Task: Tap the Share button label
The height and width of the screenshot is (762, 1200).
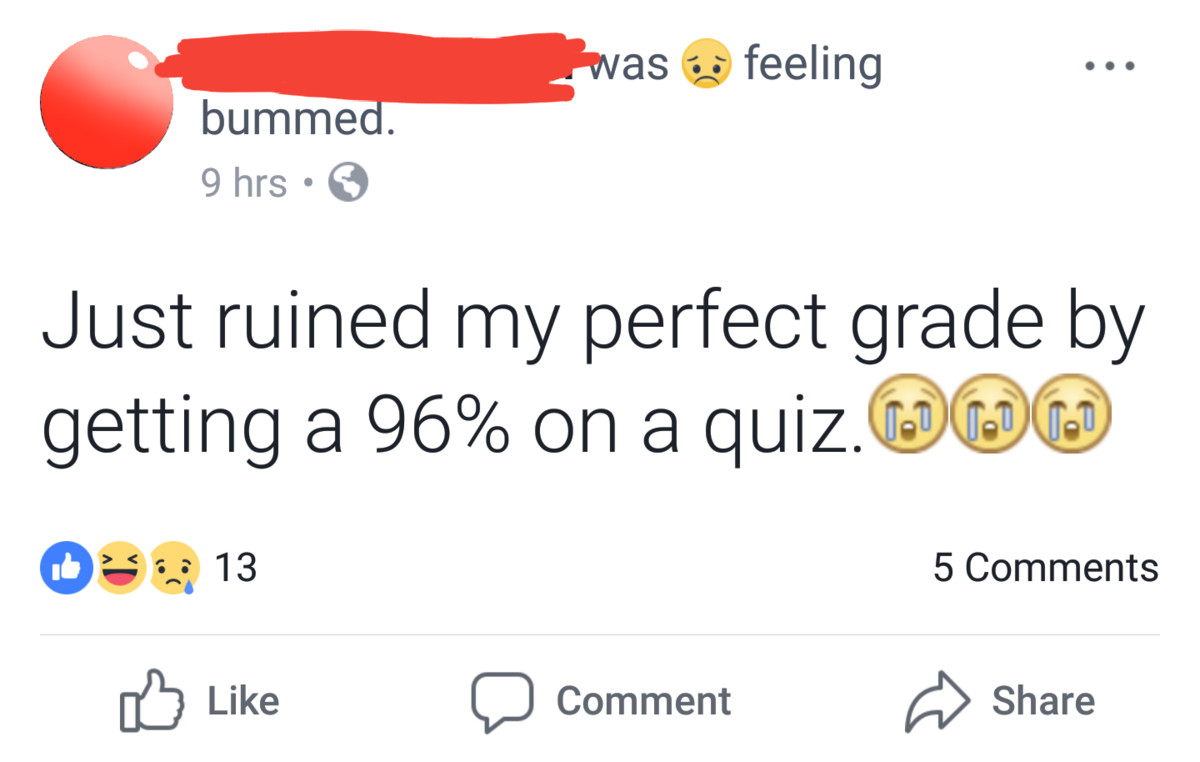Action: [x=1043, y=700]
